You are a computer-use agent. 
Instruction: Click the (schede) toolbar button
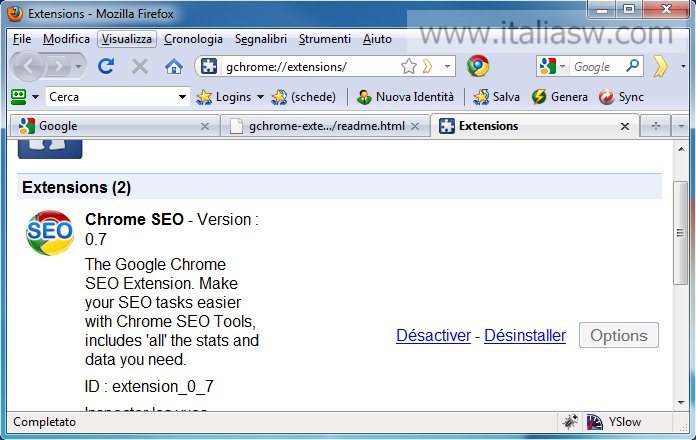304,97
